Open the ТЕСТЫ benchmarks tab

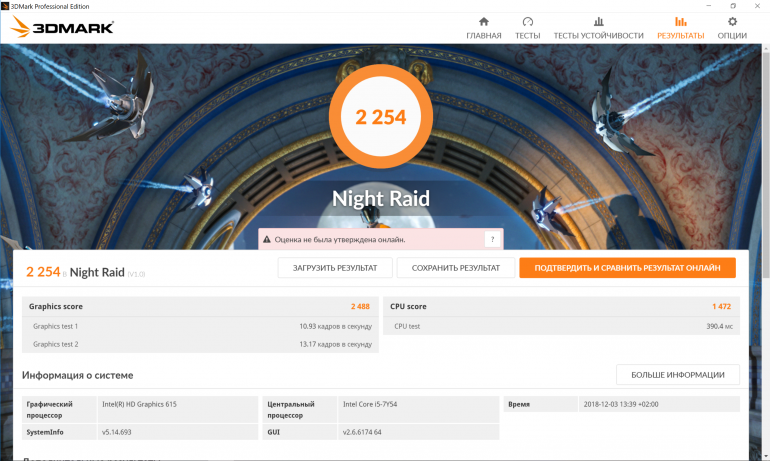tap(527, 27)
